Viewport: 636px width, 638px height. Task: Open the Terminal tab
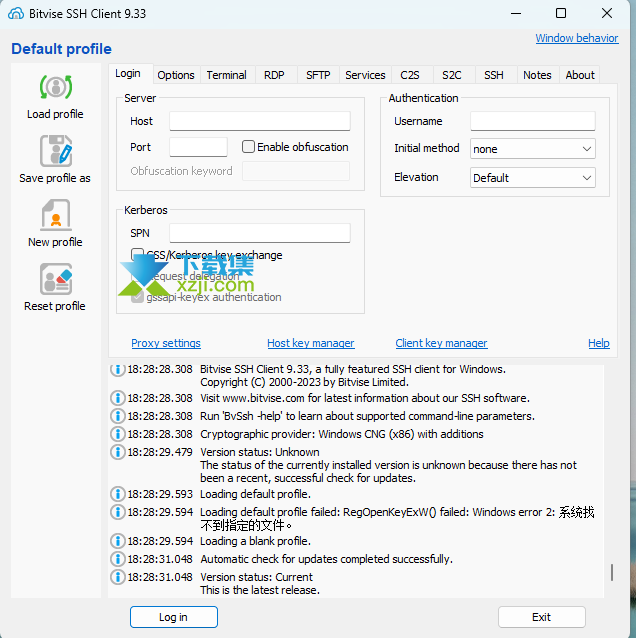227,75
